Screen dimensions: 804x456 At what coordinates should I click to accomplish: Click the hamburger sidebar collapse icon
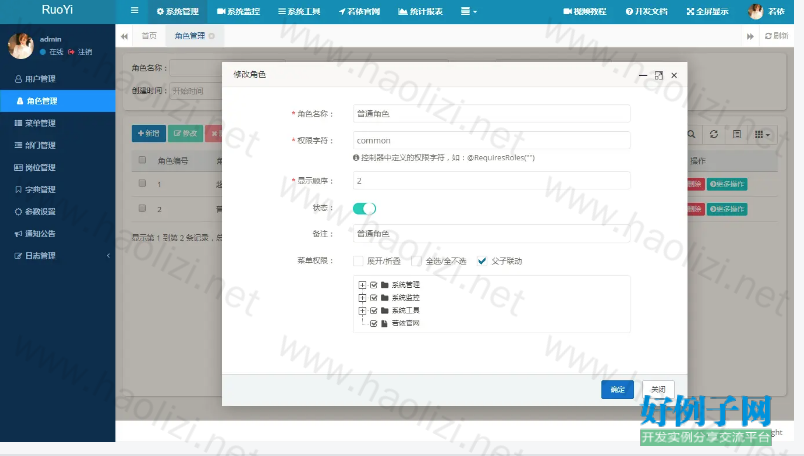[x=135, y=11]
